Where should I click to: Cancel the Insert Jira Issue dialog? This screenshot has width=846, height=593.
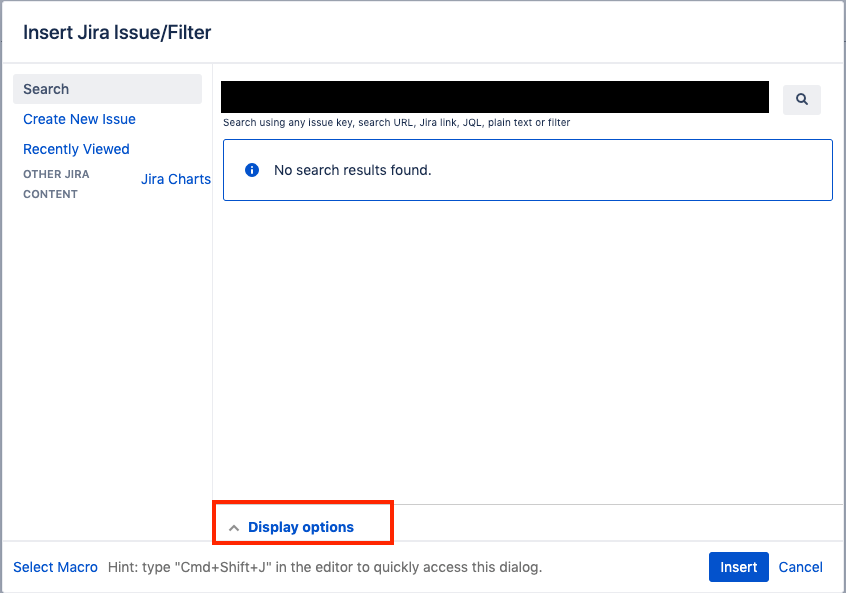click(800, 567)
